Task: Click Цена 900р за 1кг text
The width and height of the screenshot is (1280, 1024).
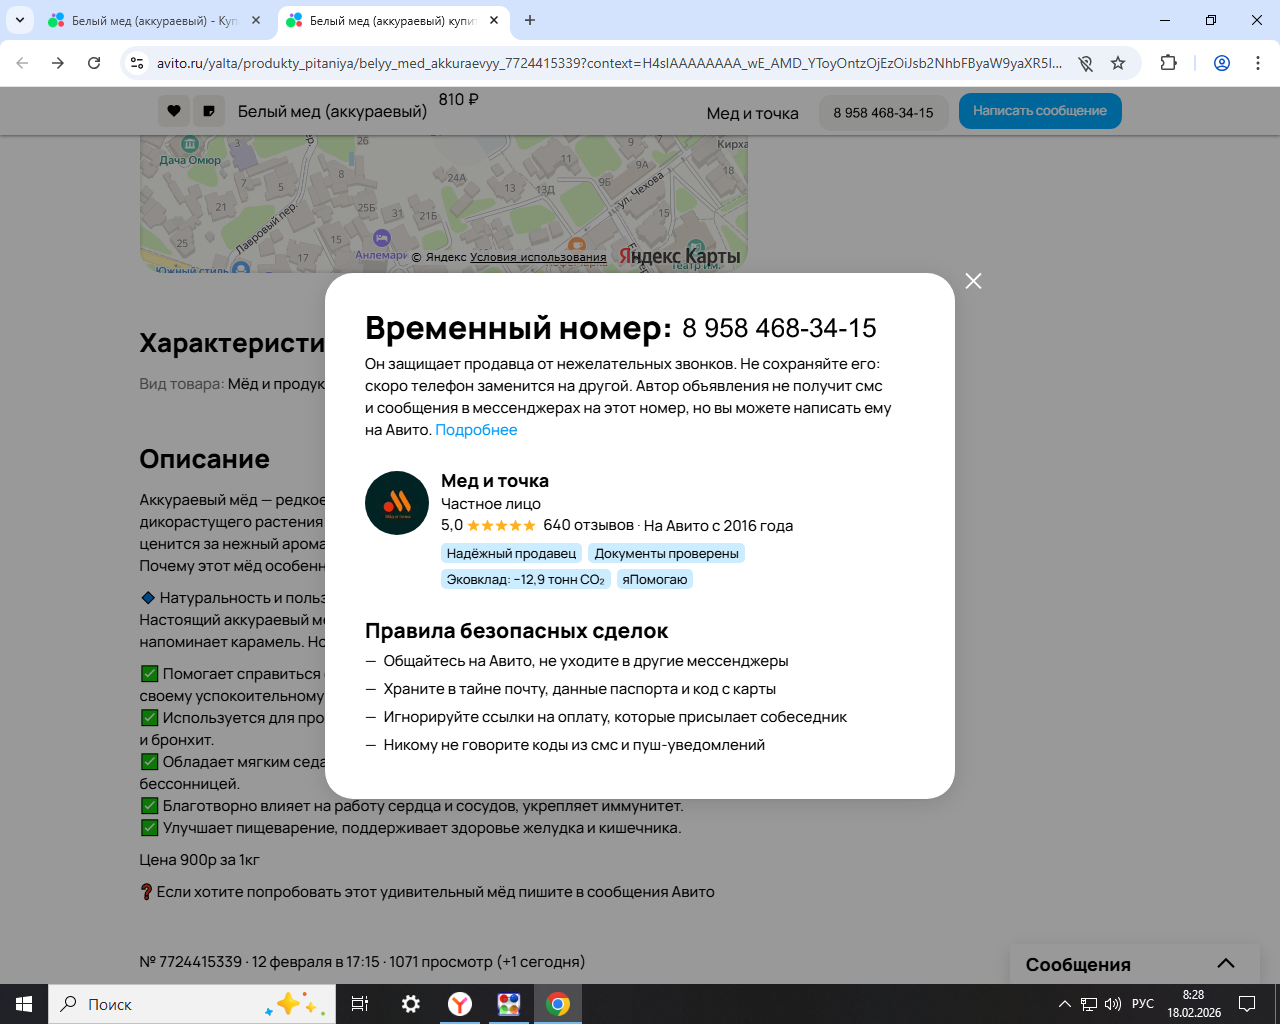Action: (x=199, y=860)
